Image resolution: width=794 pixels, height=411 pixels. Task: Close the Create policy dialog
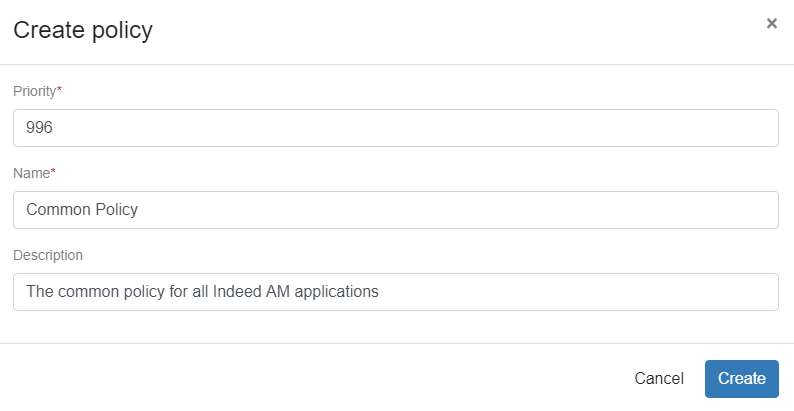tap(771, 23)
